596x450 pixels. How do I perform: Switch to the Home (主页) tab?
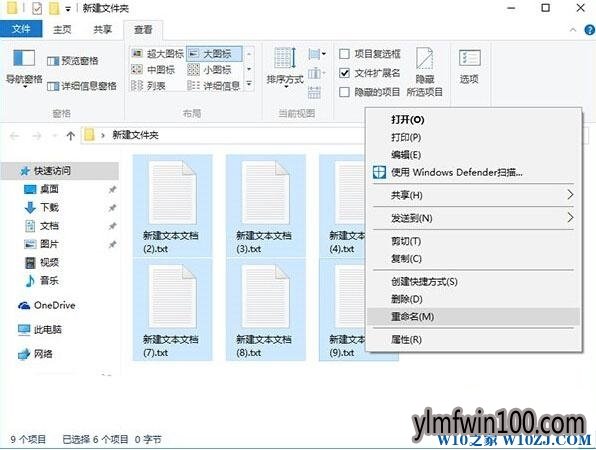[x=62, y=29]
